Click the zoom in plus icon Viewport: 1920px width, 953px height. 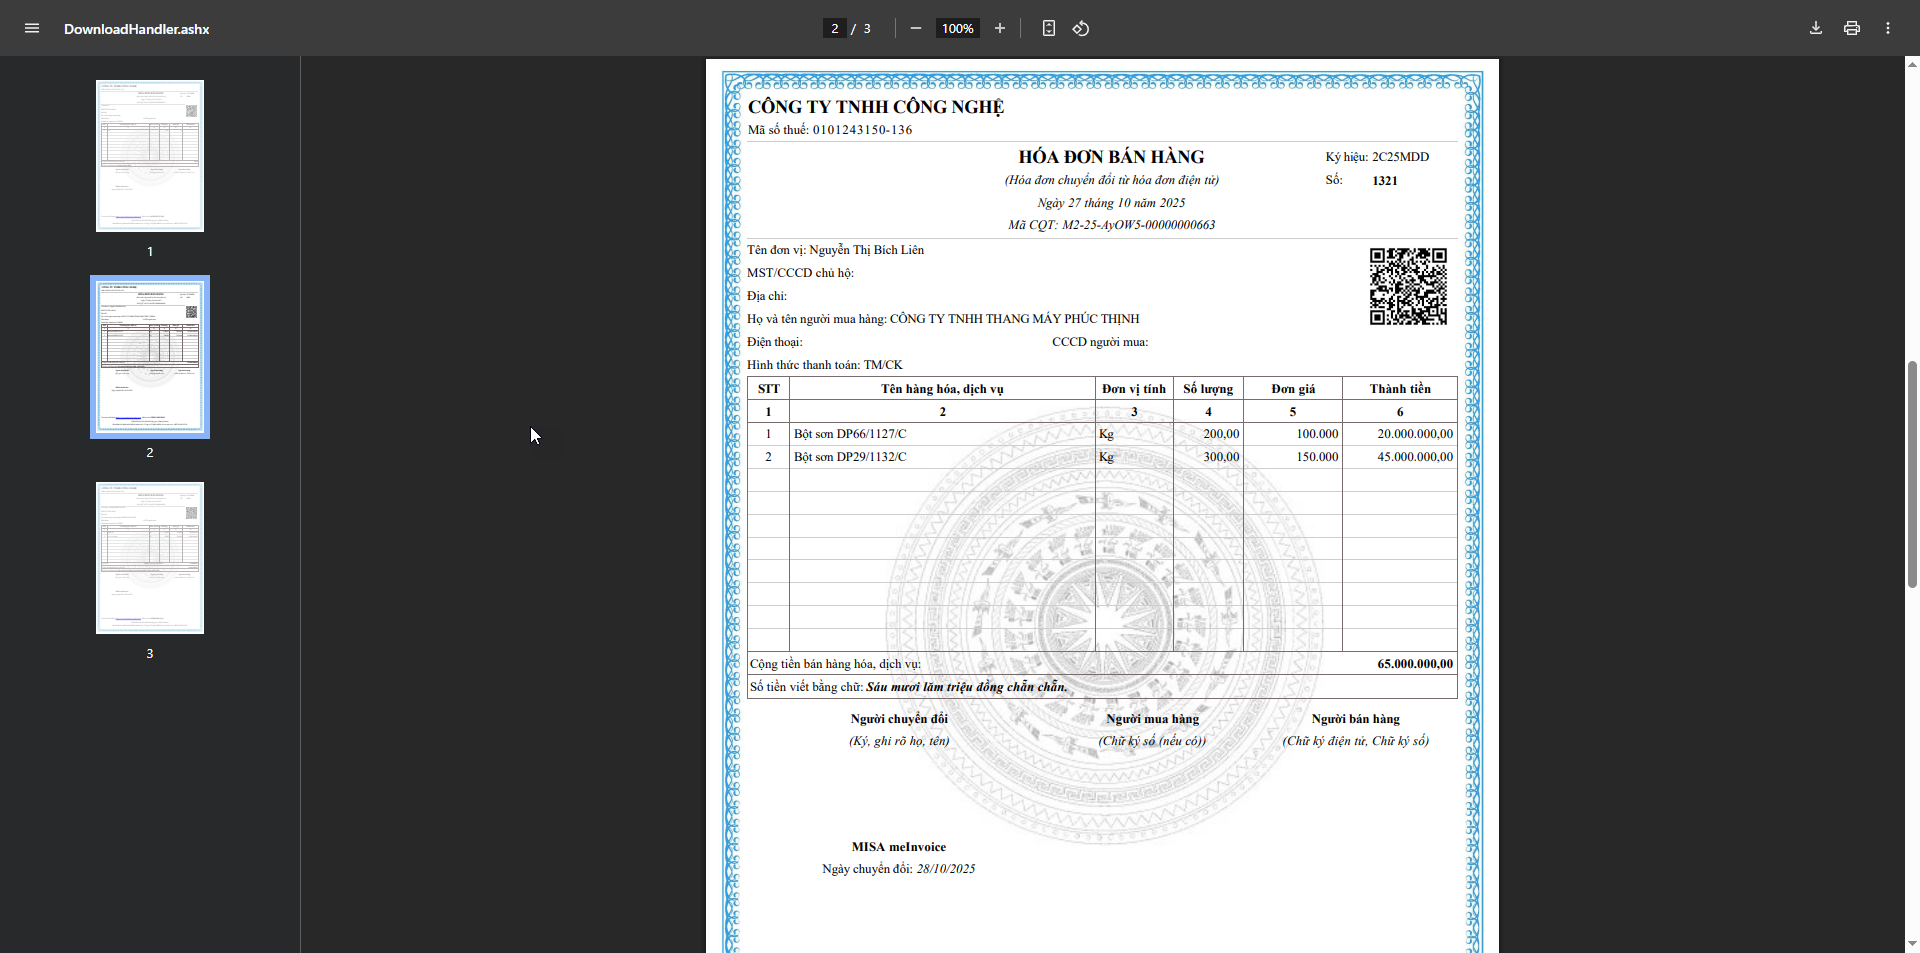coord(999,28)
